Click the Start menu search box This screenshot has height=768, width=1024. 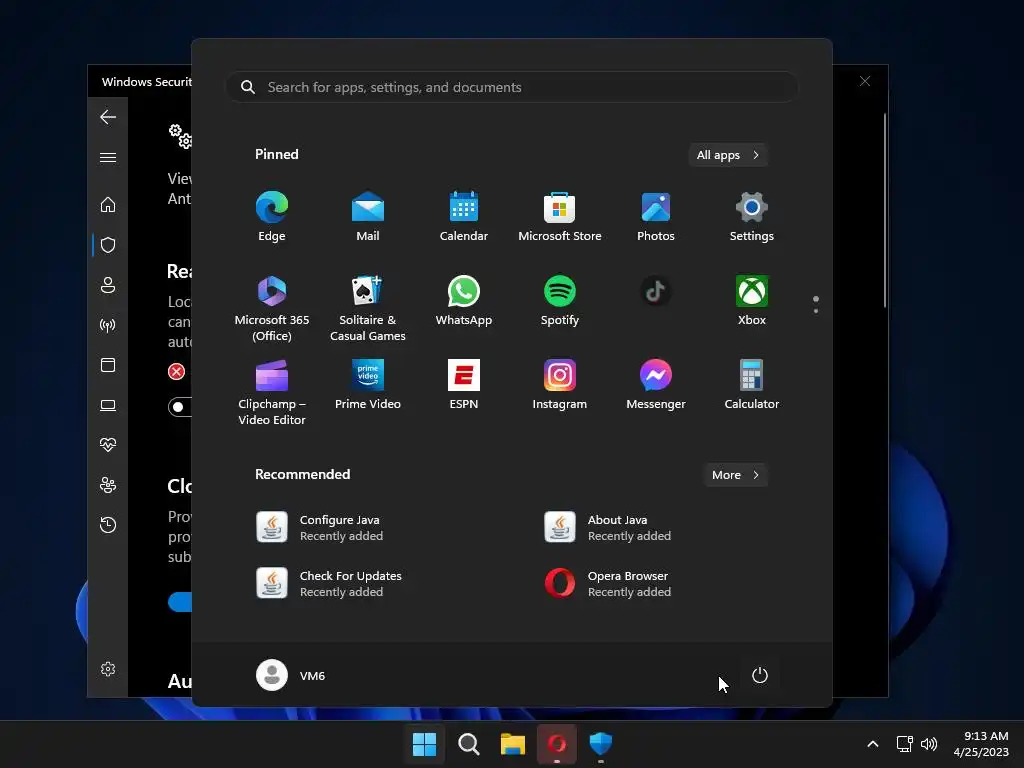tap(512, 87)
